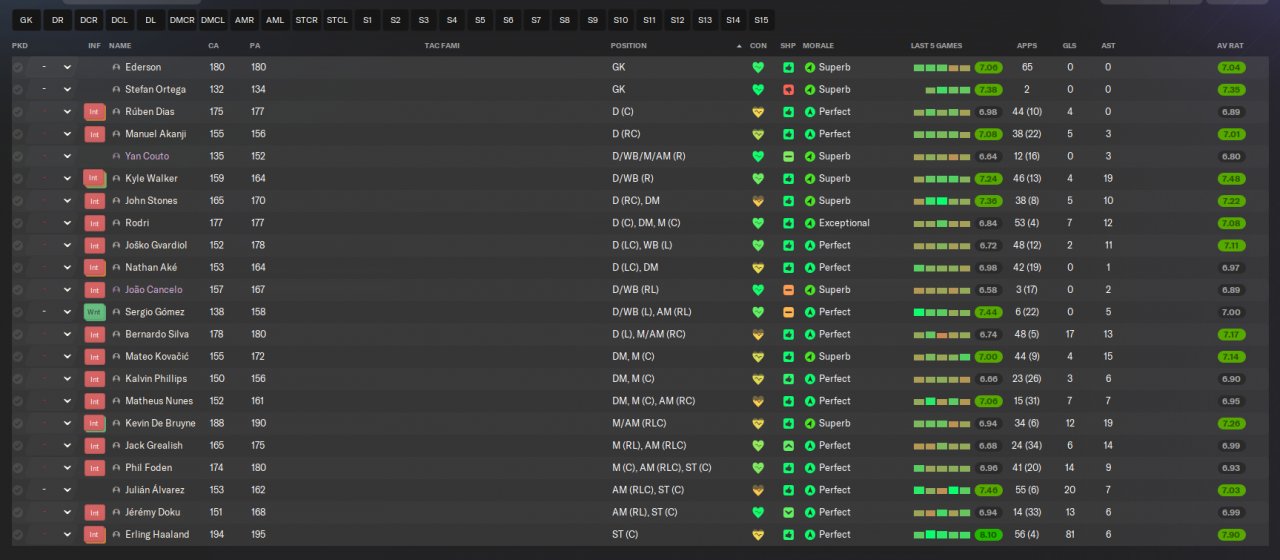Click Sergio Gómez's 7.44 last game rating

pyautogui.click(x=988, y=312)
